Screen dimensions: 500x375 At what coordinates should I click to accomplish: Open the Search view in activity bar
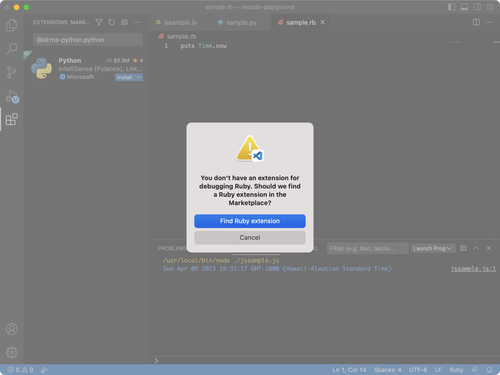[x=12, y=48]
